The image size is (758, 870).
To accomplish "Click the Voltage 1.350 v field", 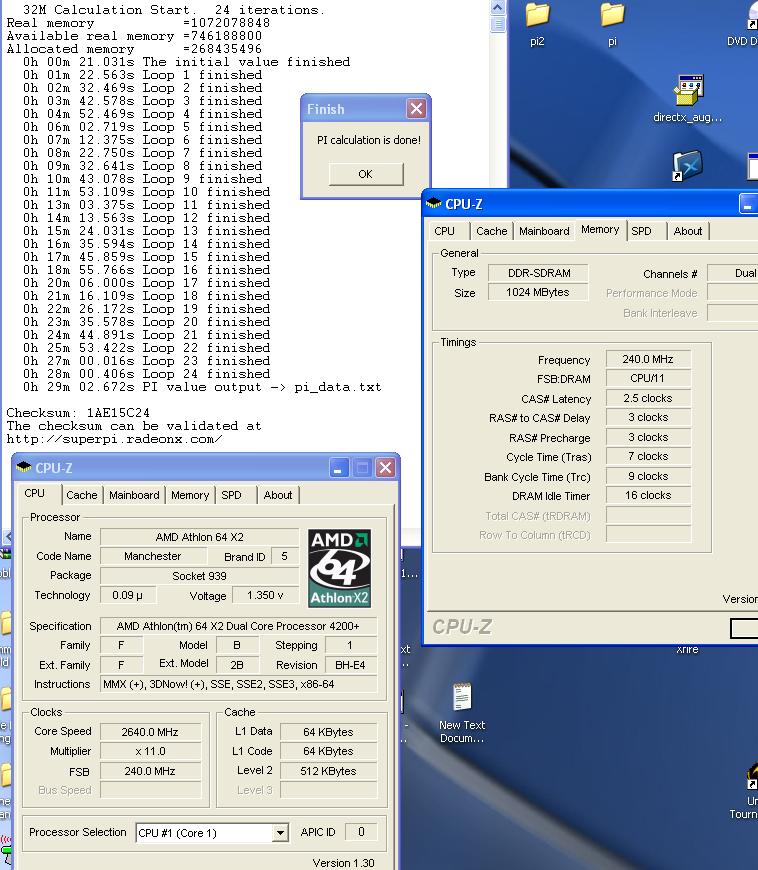I will tap(265, 595).
